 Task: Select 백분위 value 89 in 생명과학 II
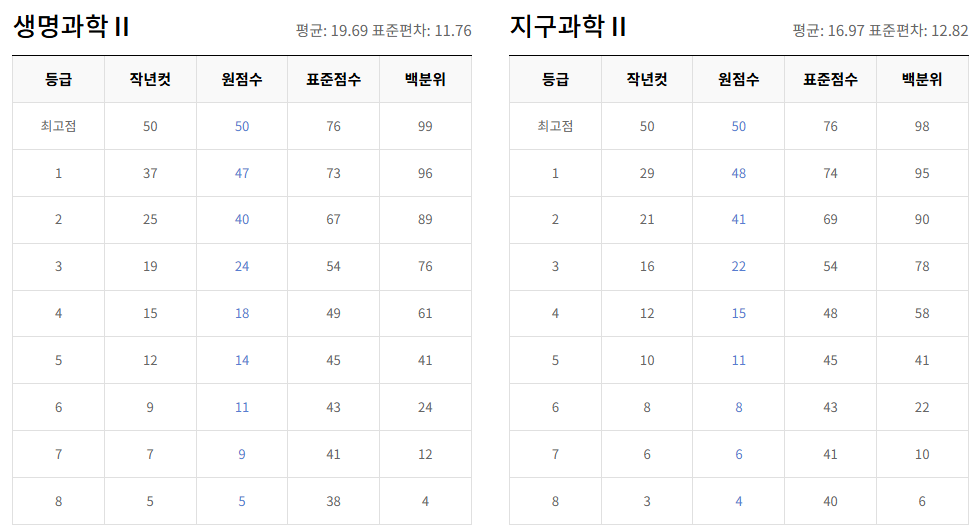(x=425, y=219)
